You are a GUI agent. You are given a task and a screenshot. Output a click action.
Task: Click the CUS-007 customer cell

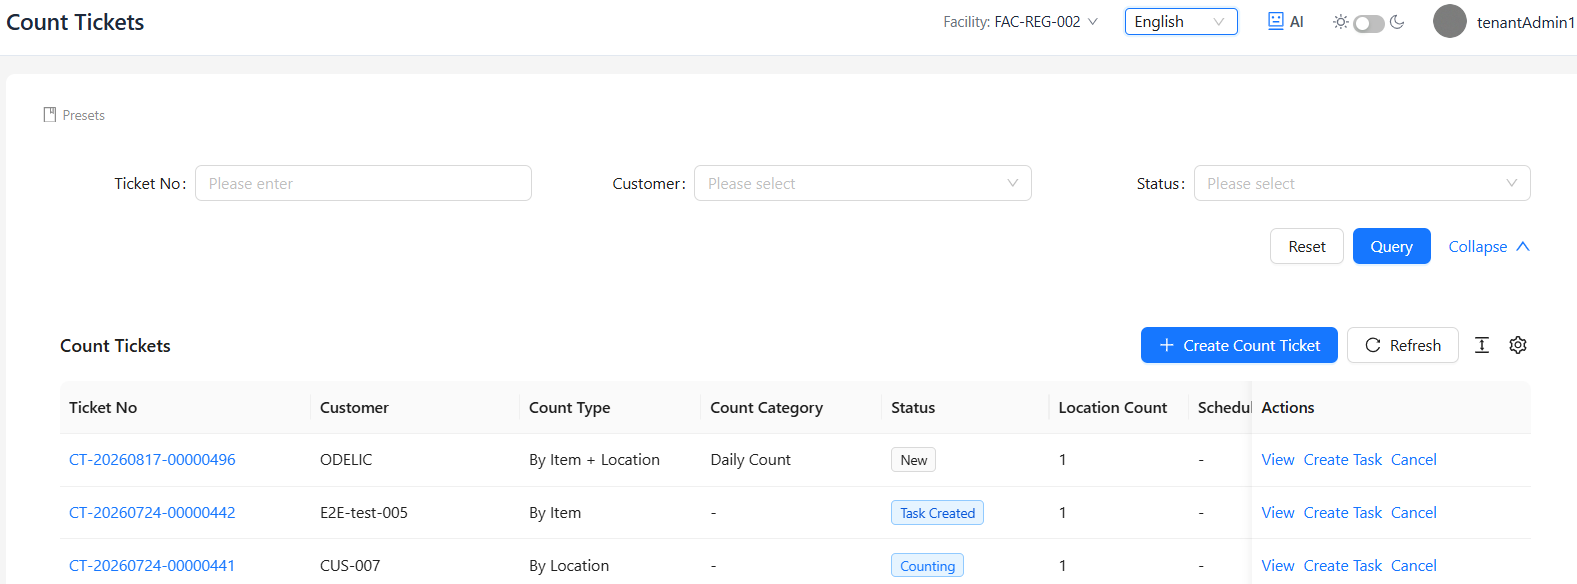point(350,566)
